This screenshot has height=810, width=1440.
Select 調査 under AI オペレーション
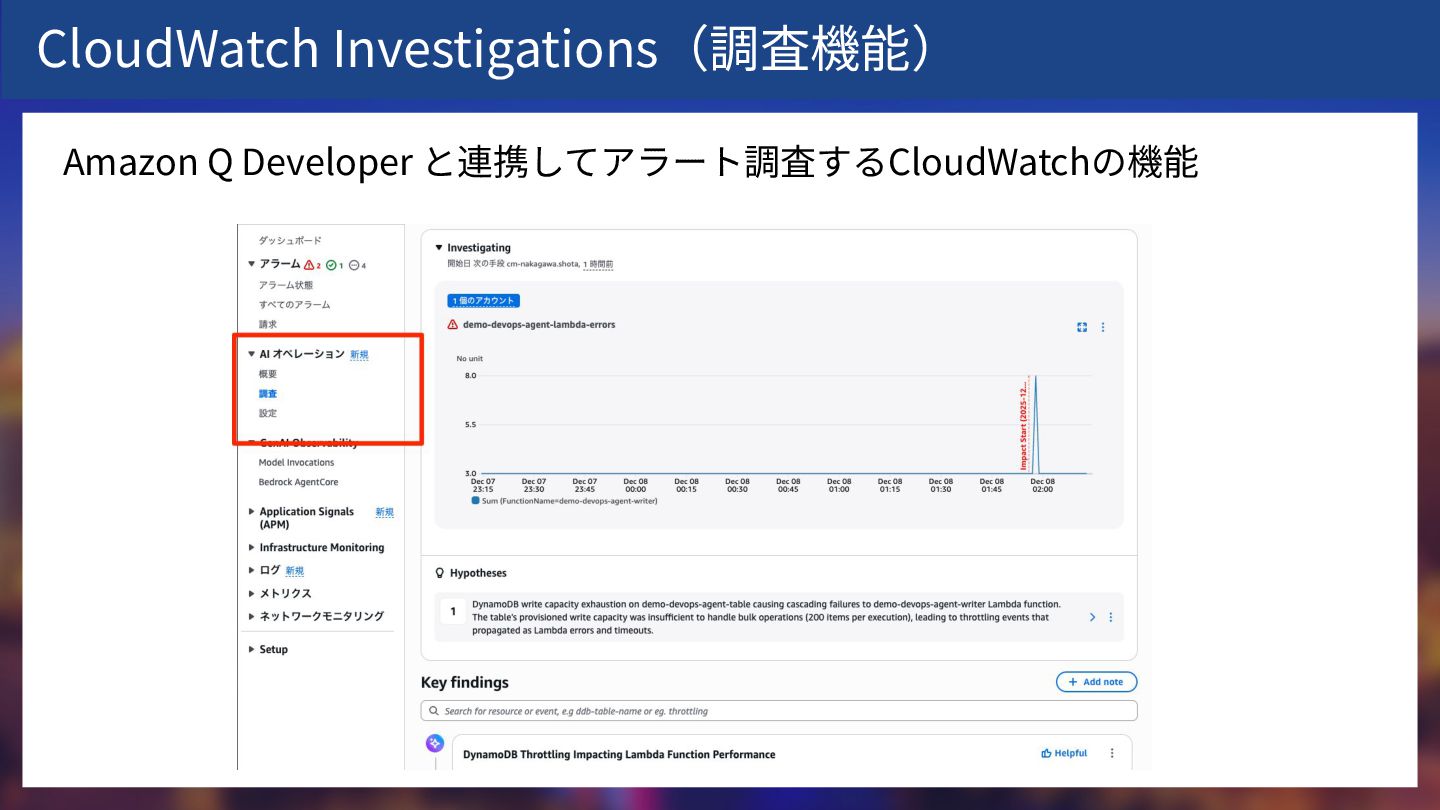pos(268,394)
